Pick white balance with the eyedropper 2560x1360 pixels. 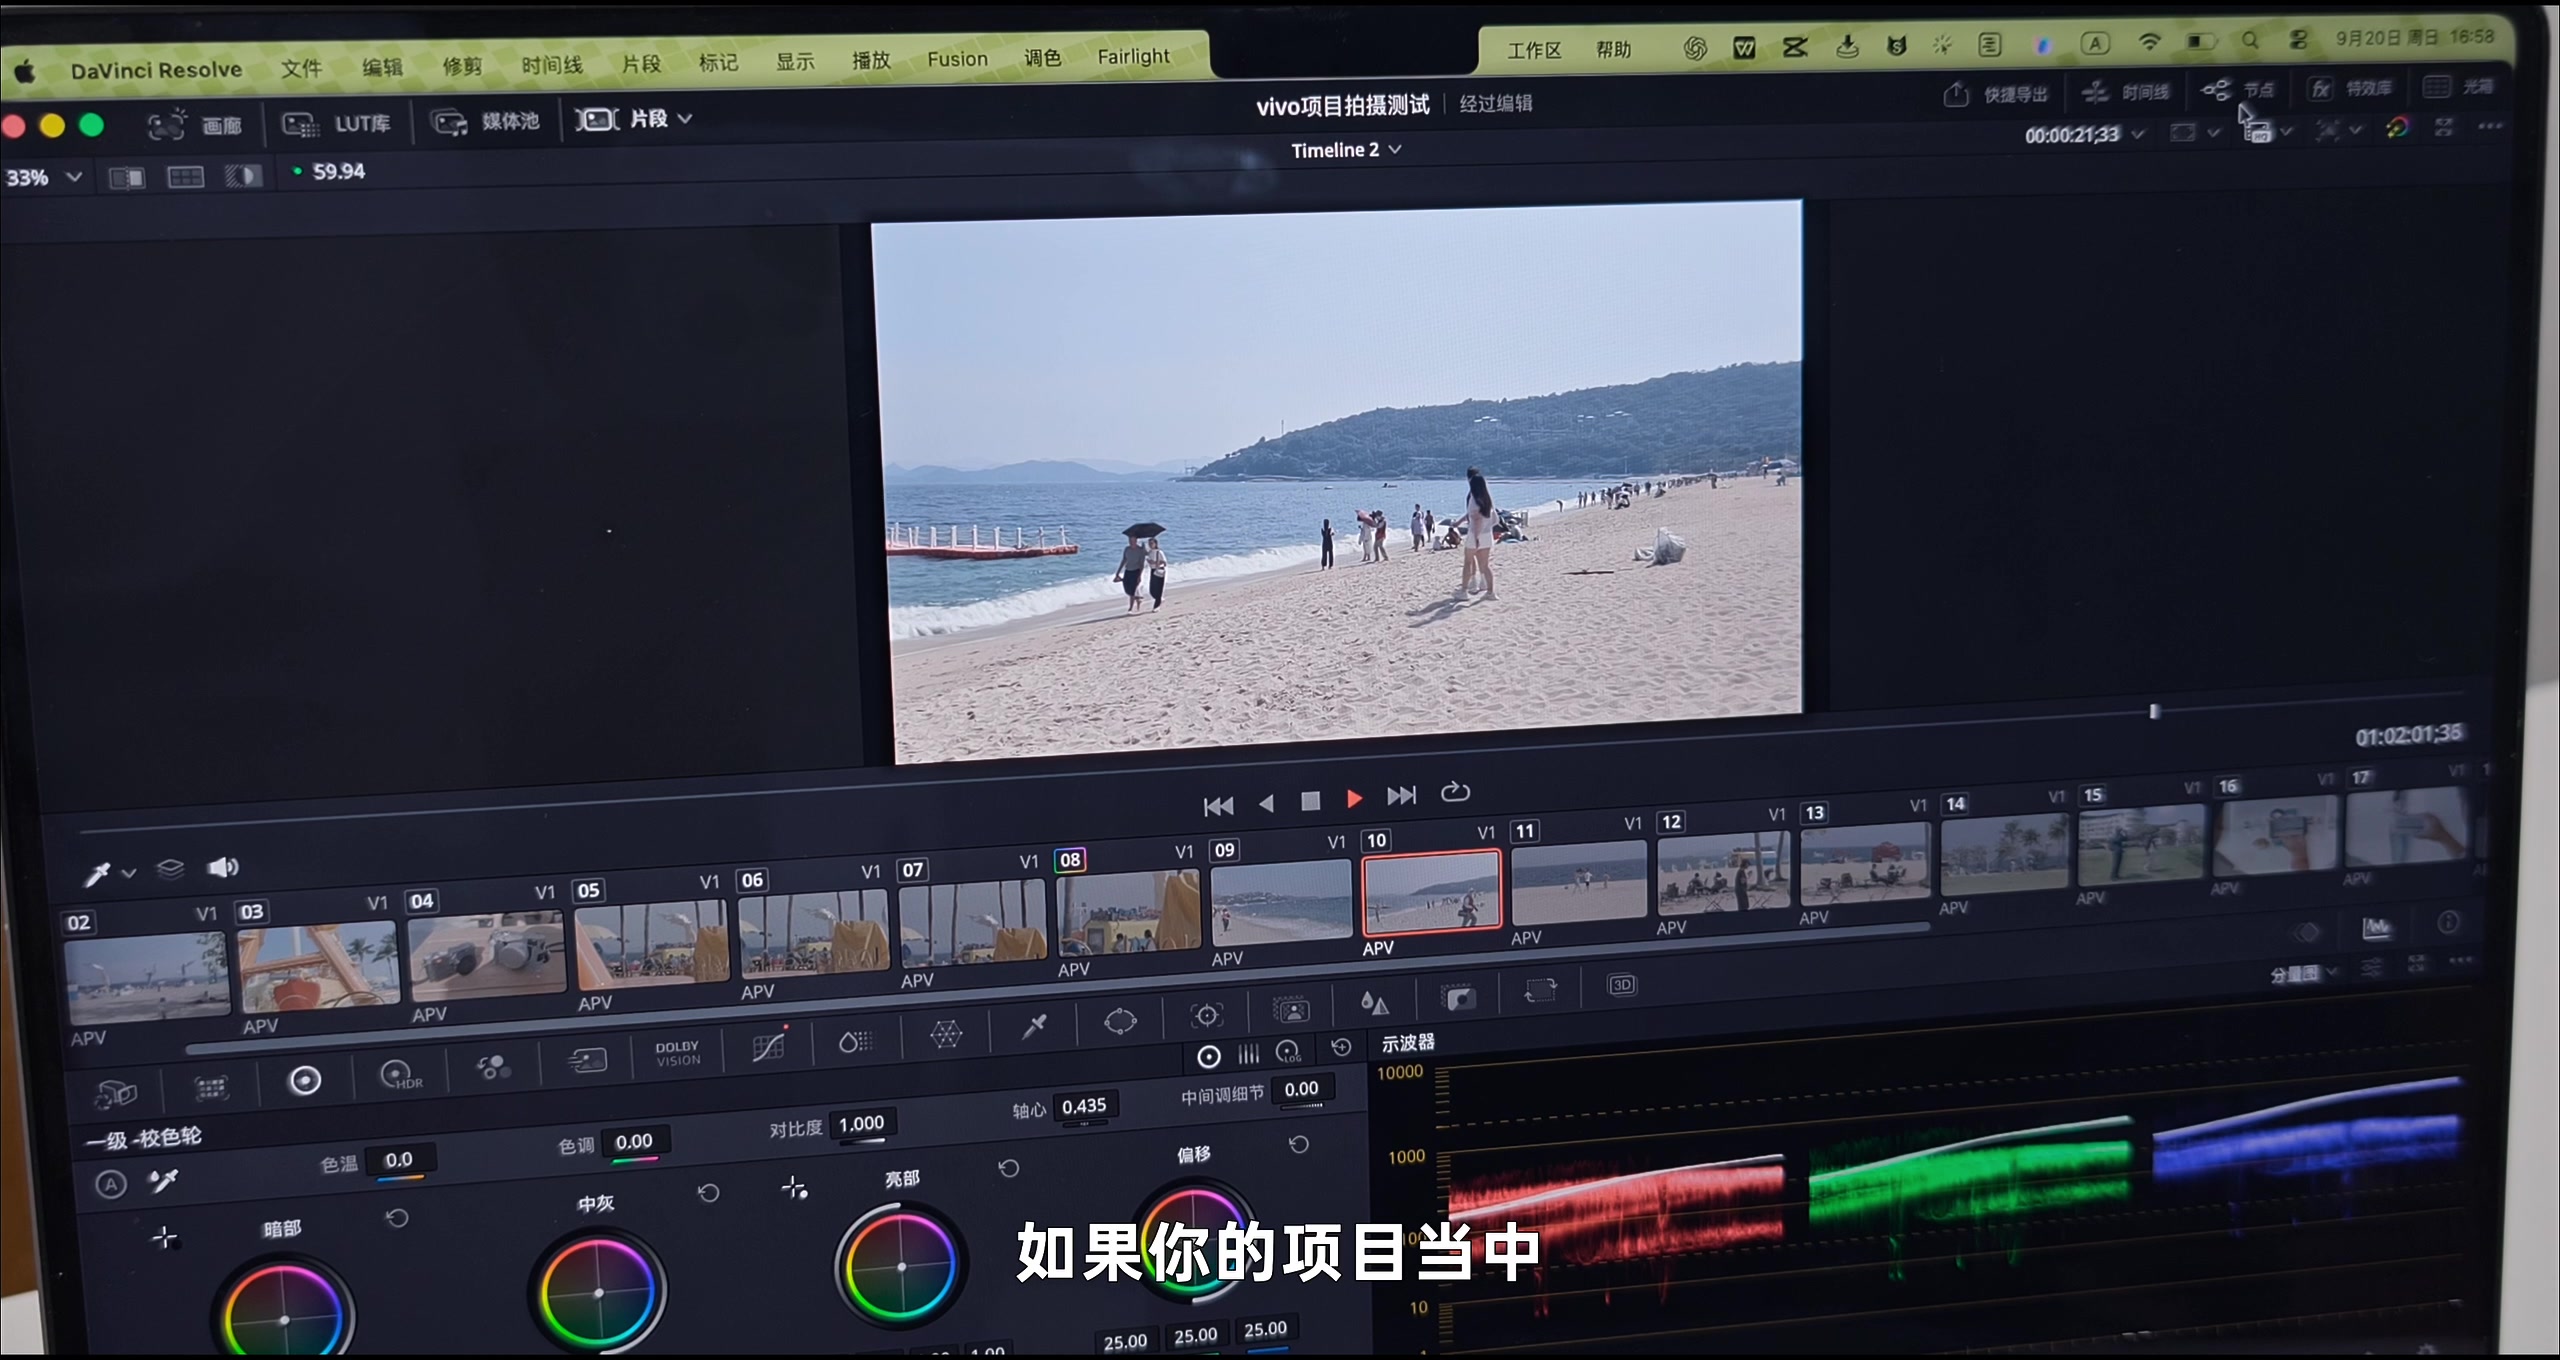click(163, 1182)
